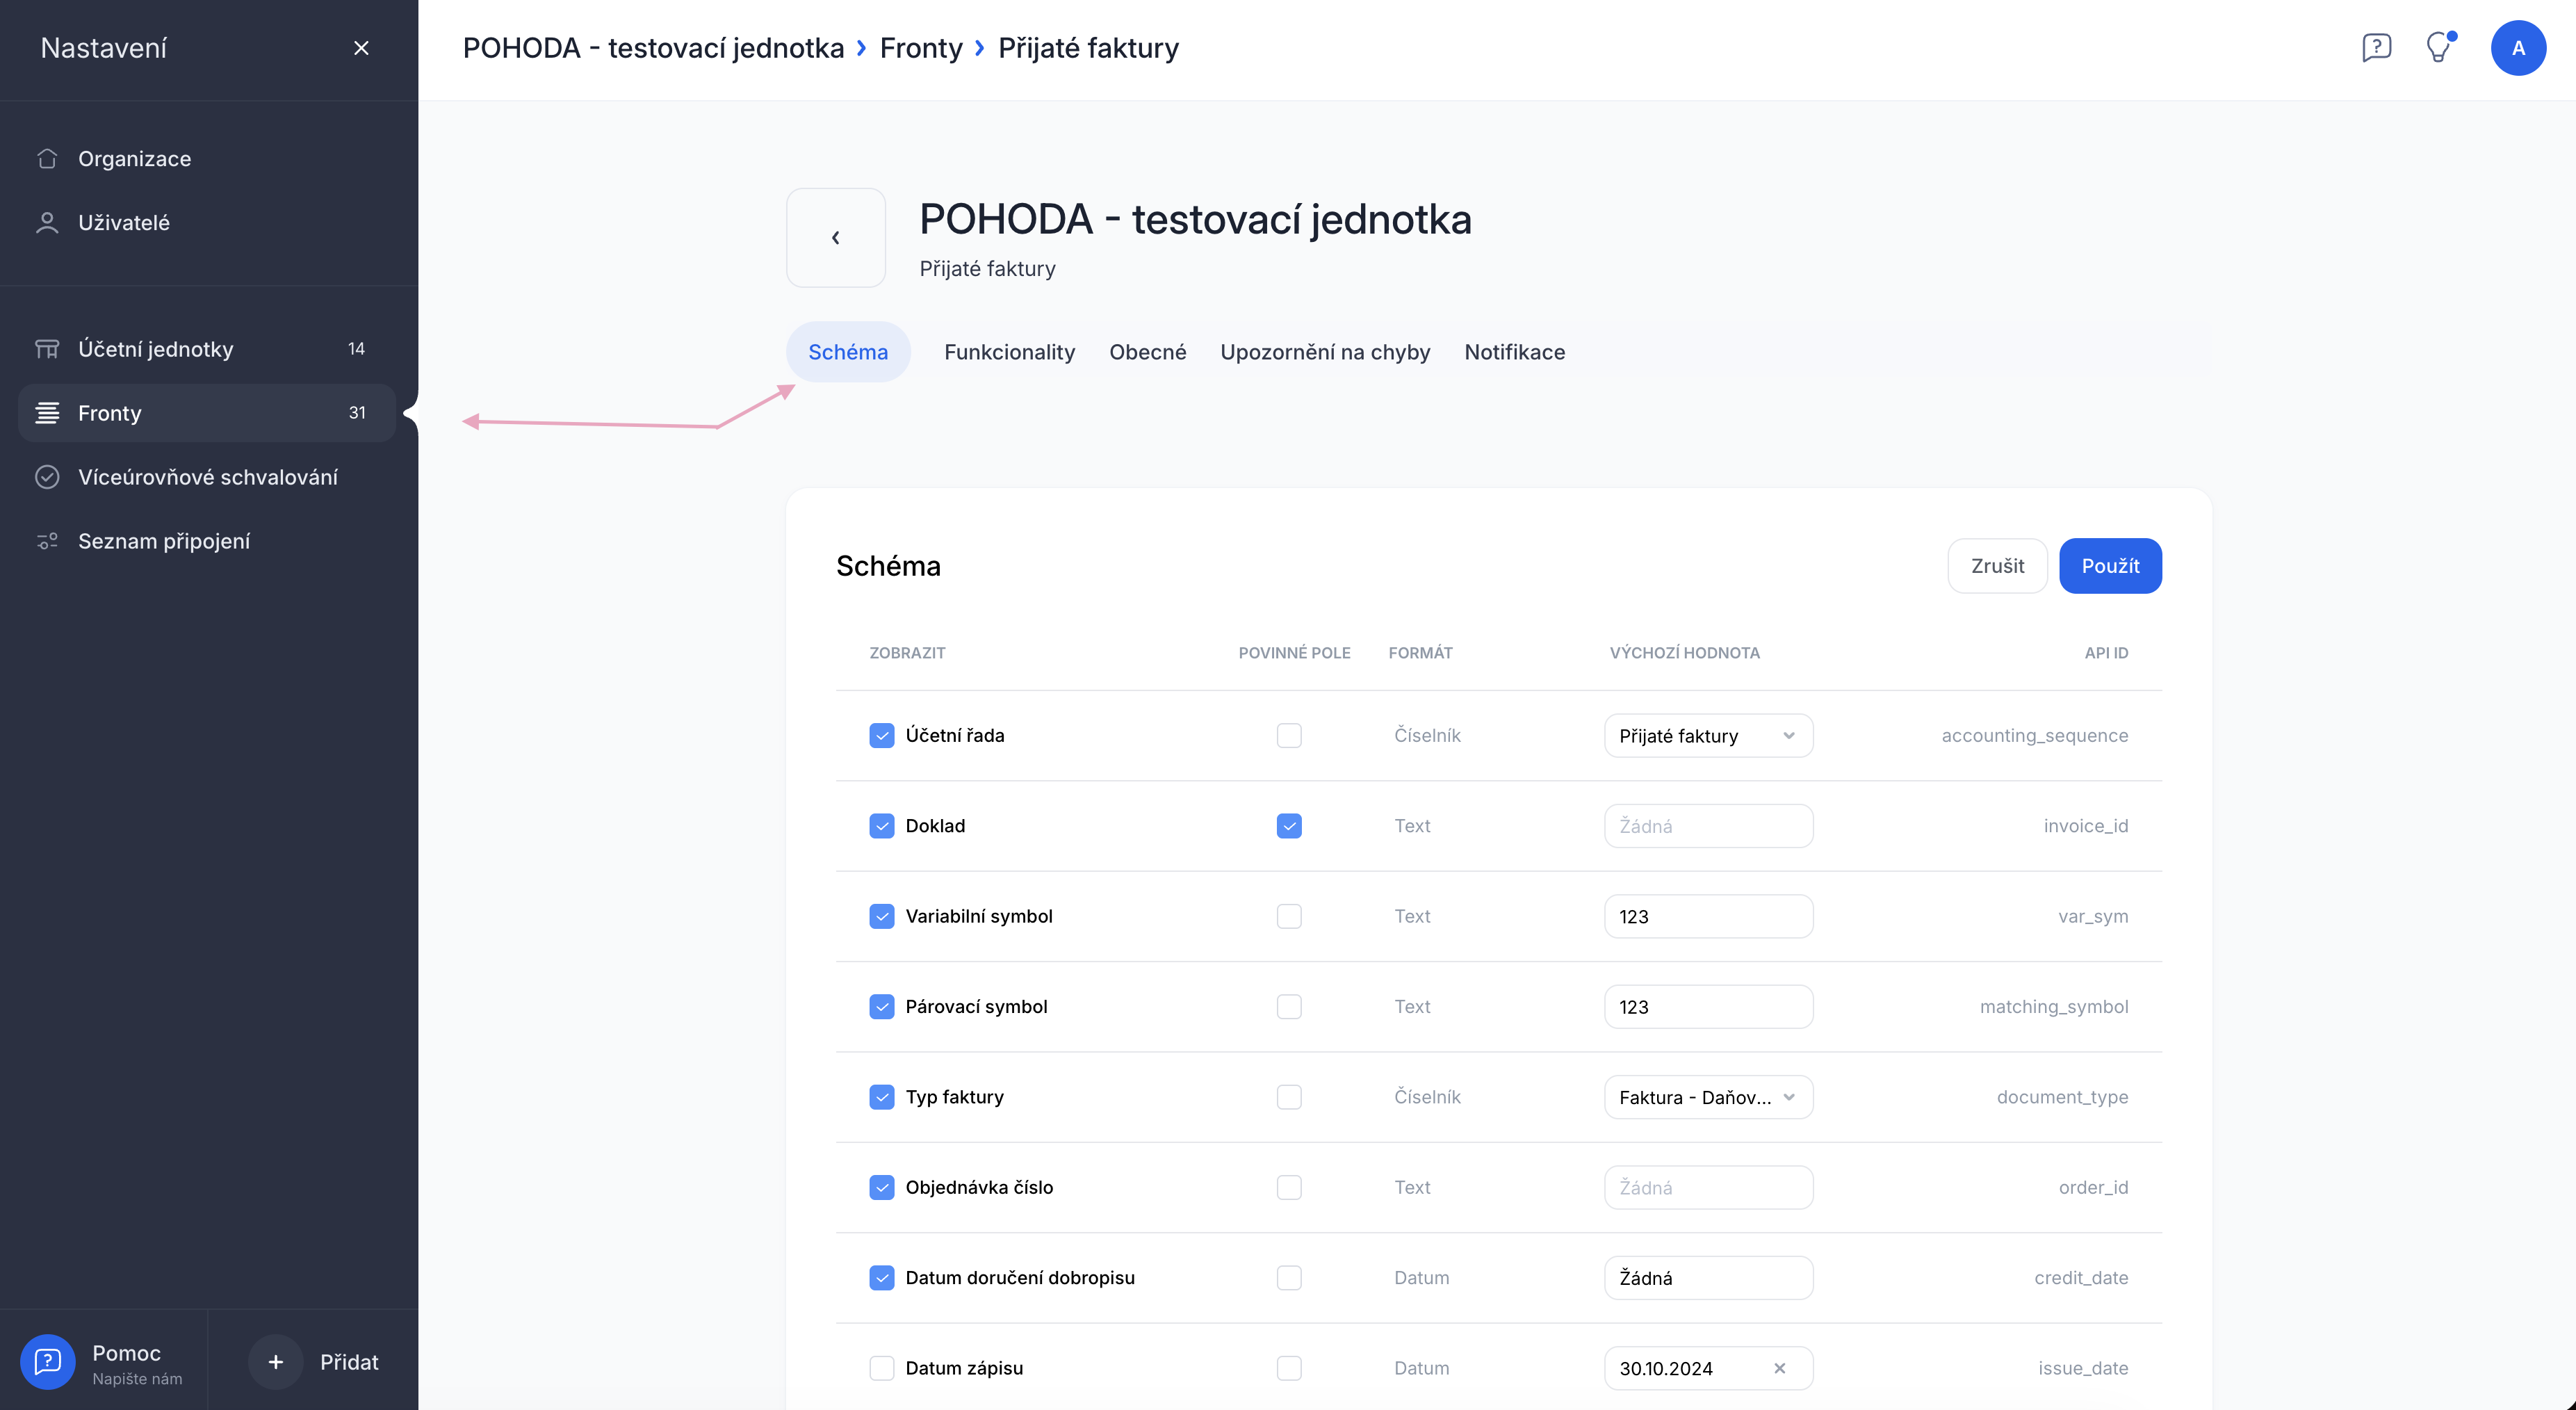Image resolution: width=2576 pixels, height=1410 pixels.
Task: Click the Organizace home icon
Action: (x=47, y=159)
